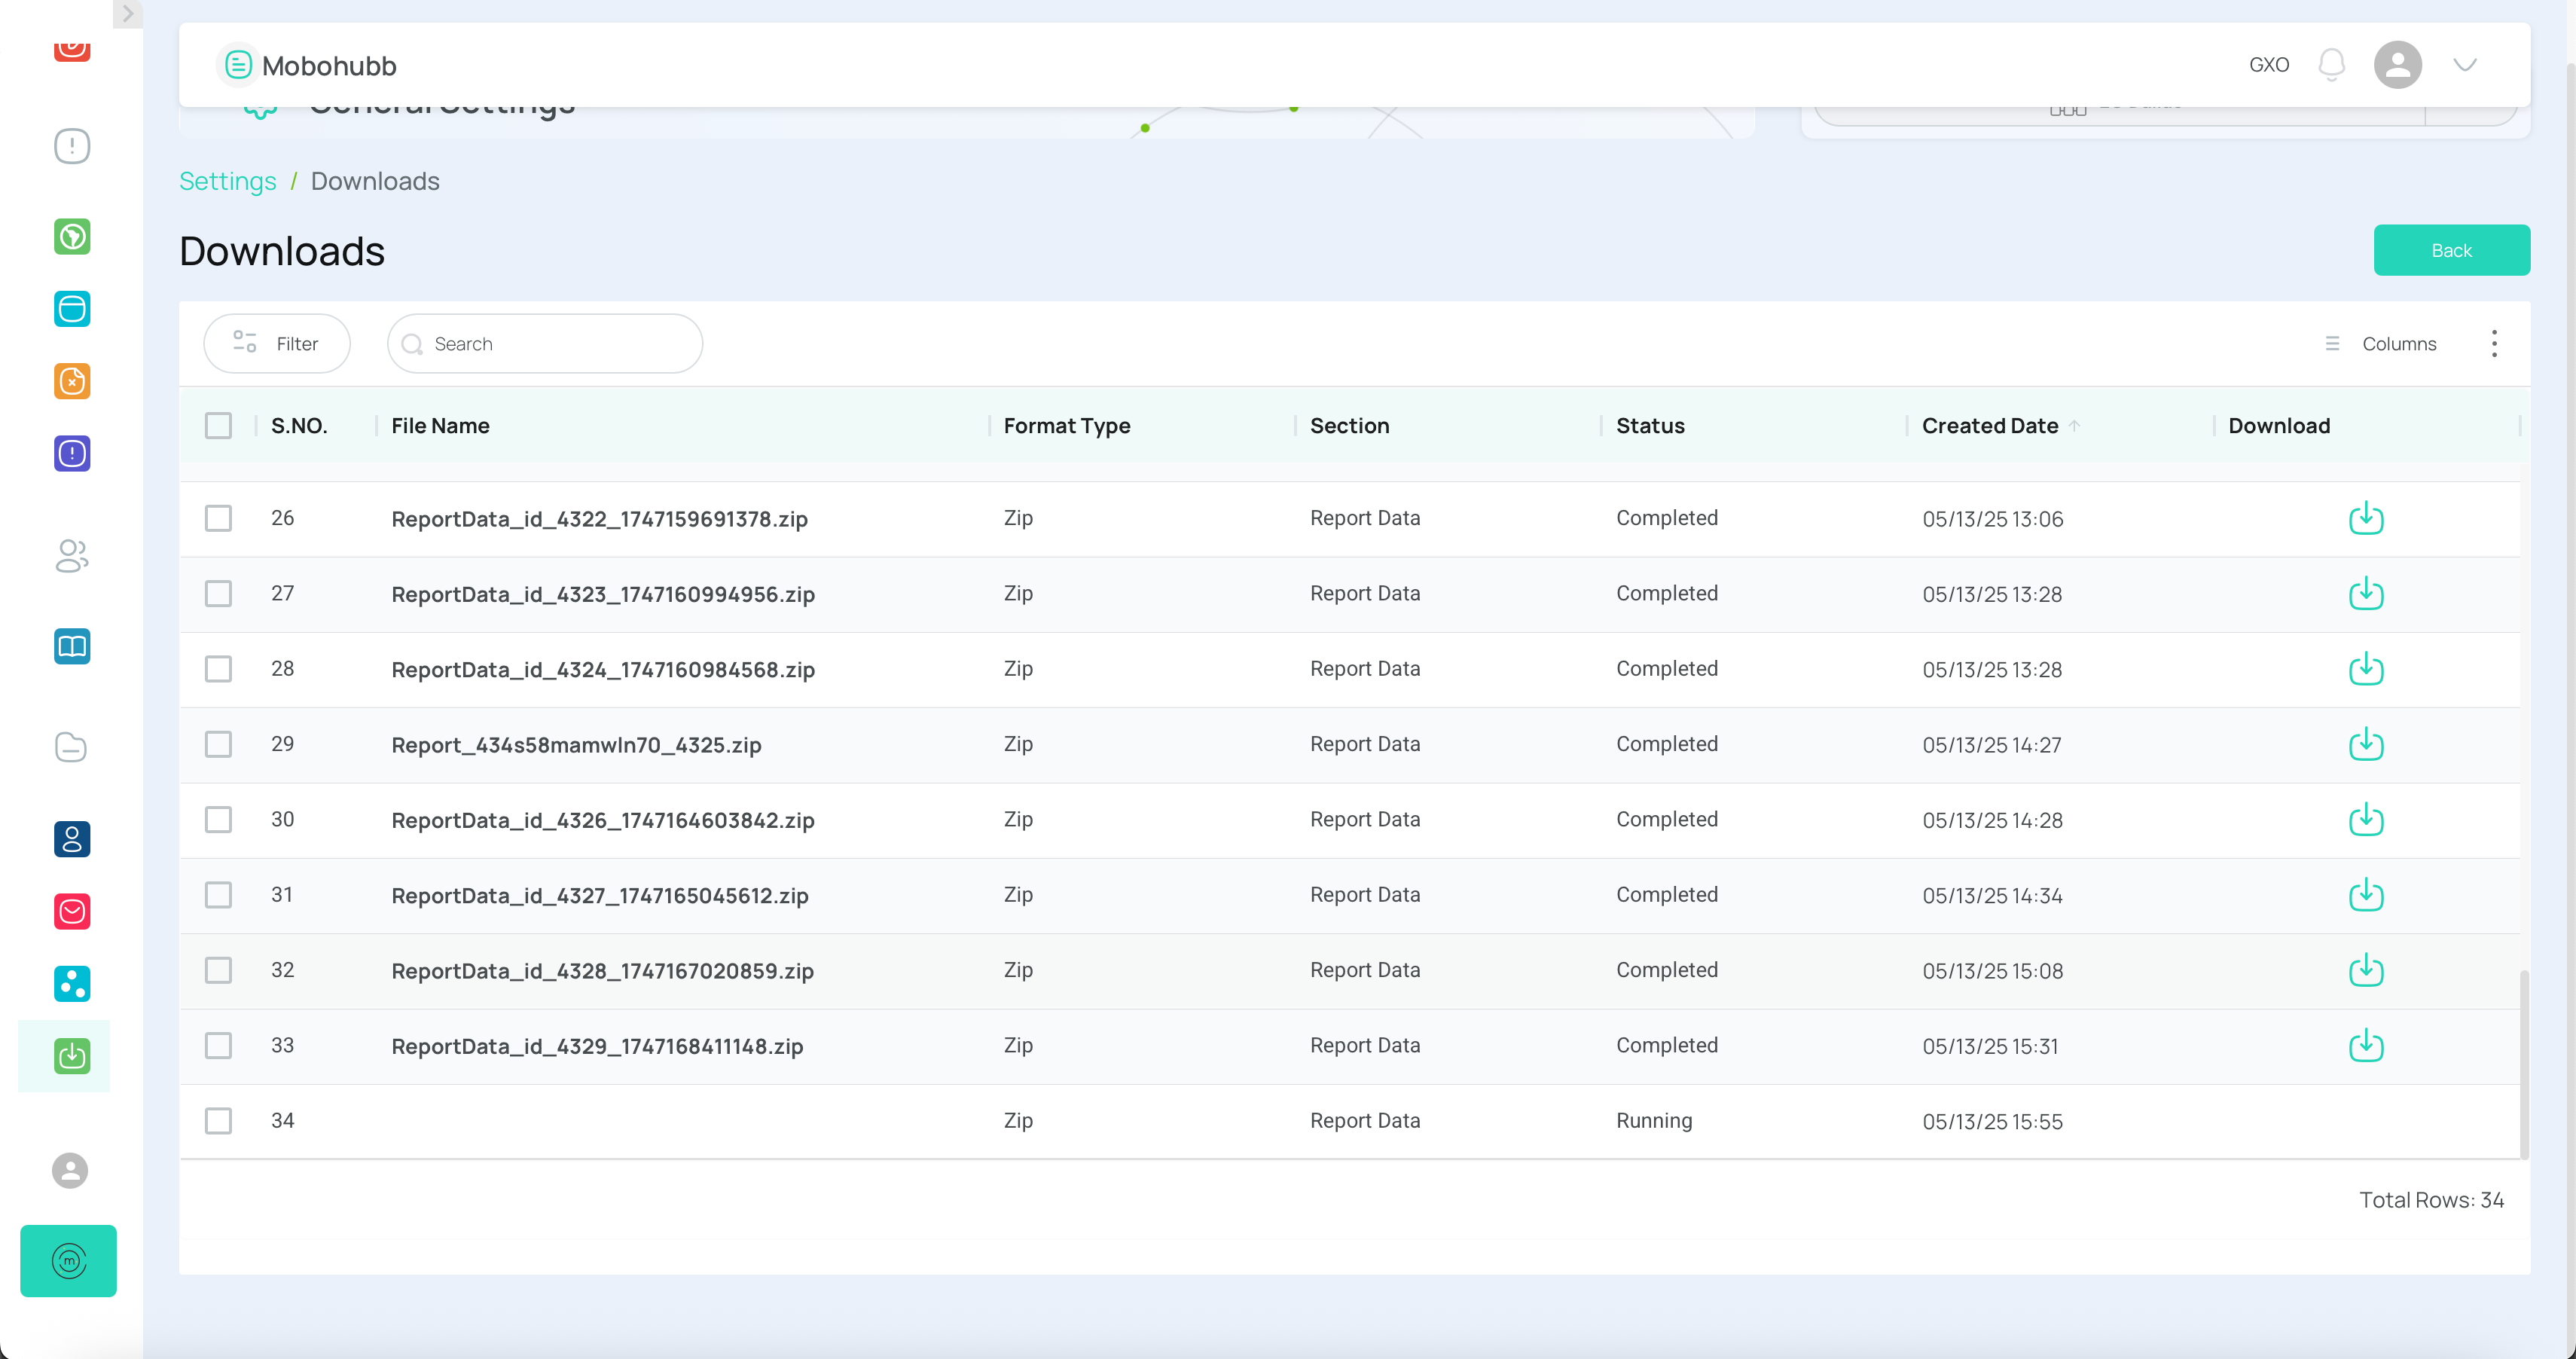Image resolution: width=2576 pixels, height=1359 pixels.
Task: Open the dark blue person sidebar icon
Action: coord(72,839)
